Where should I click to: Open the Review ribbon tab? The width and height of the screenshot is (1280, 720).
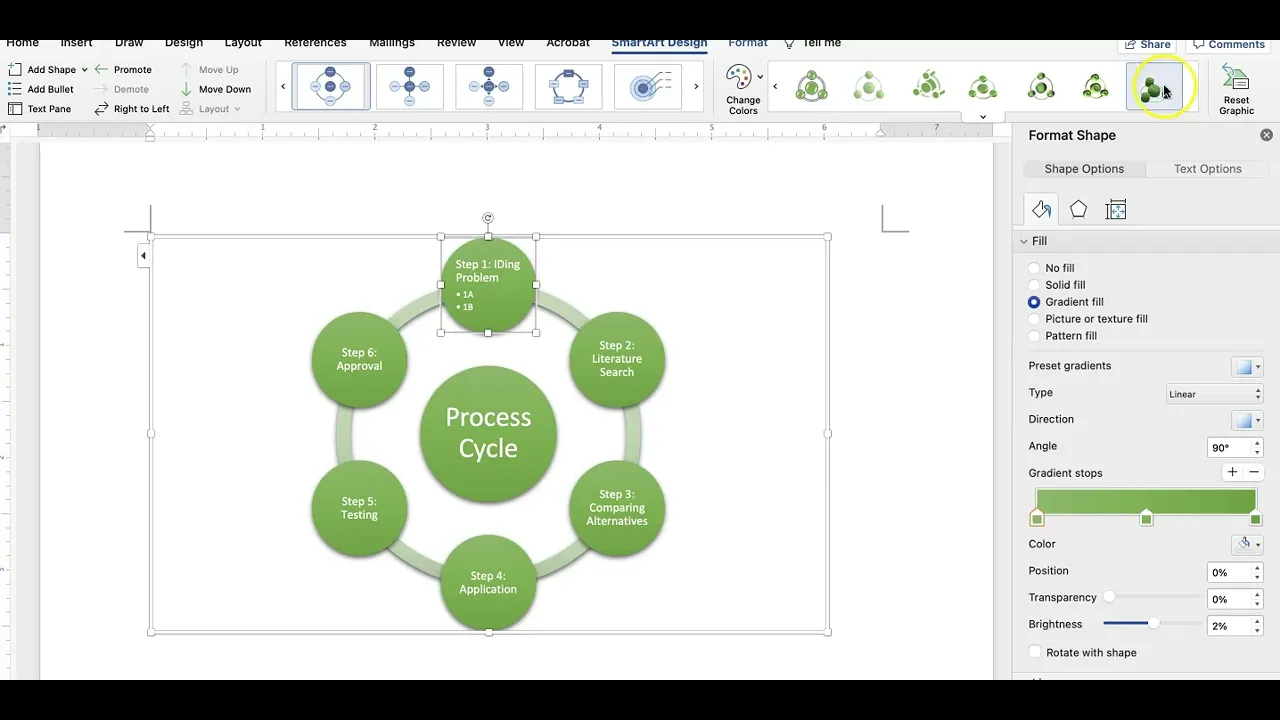pos(456,43)
